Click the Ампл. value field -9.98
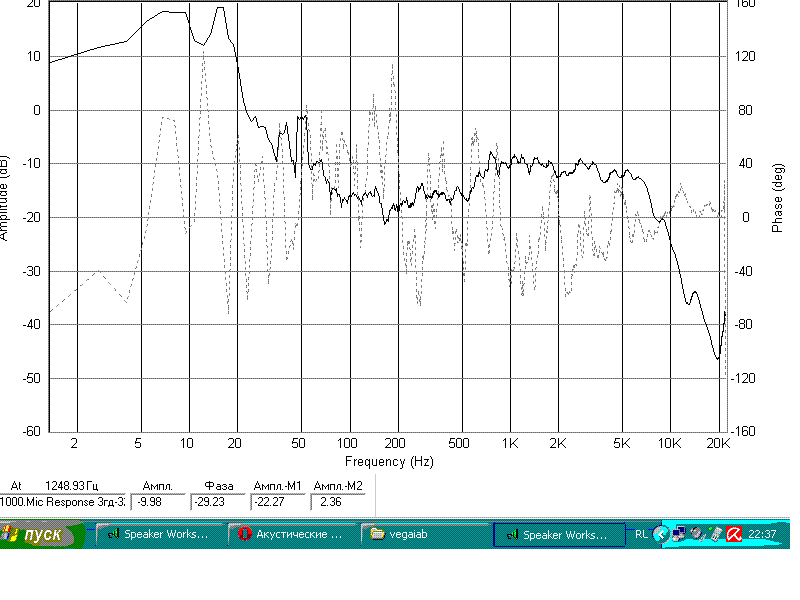The width and height of the screenshot is (800, 600). (x=158, y=502)
